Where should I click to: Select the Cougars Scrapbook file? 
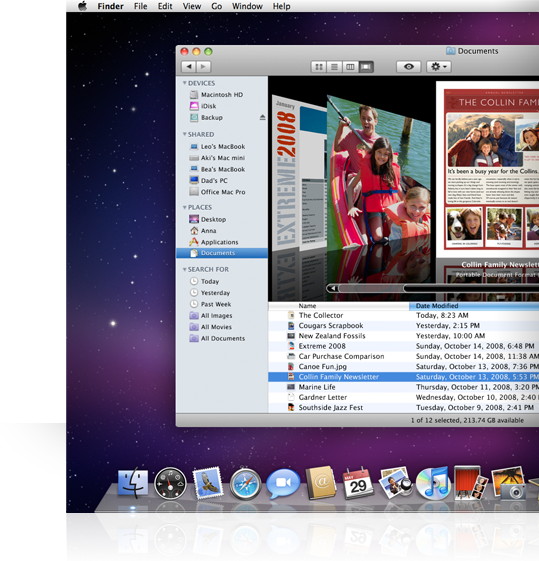click(403, 326)
